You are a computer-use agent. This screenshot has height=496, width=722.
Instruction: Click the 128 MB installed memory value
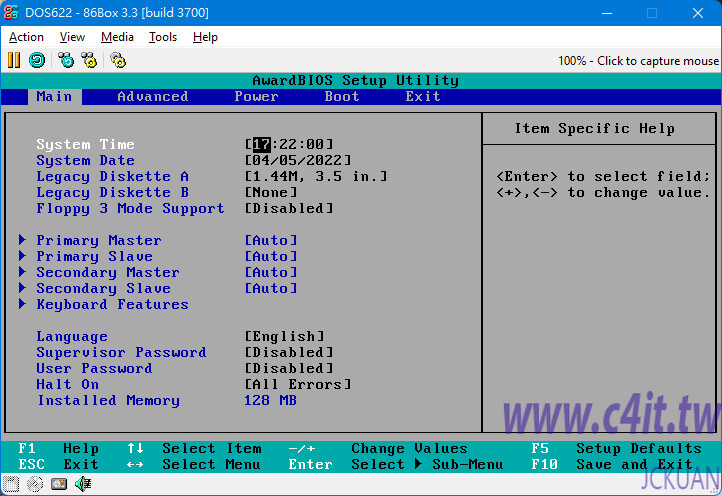[271, 400]
